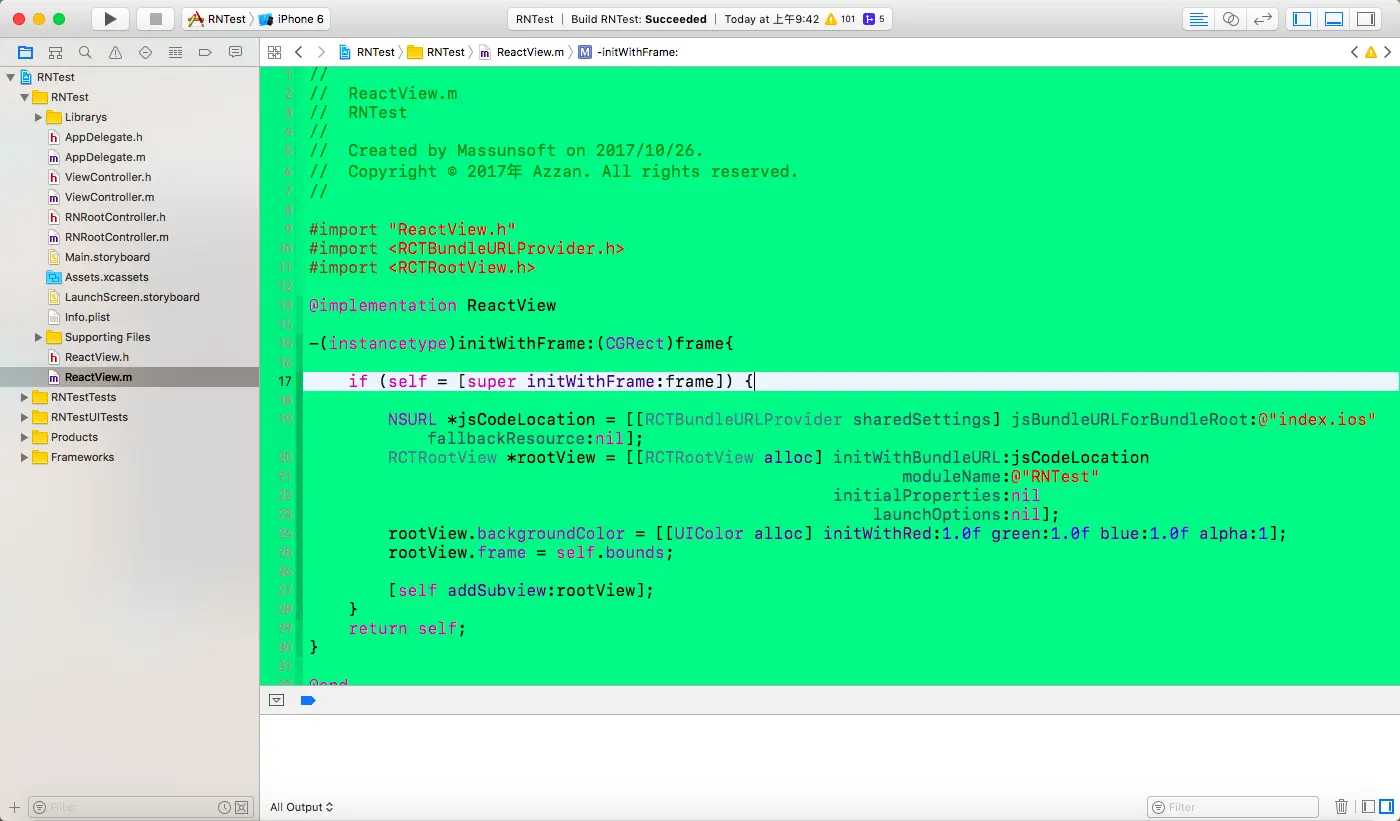Toggle the Console pane
The image size is (1400, 821).
(x=1386, y=807)
